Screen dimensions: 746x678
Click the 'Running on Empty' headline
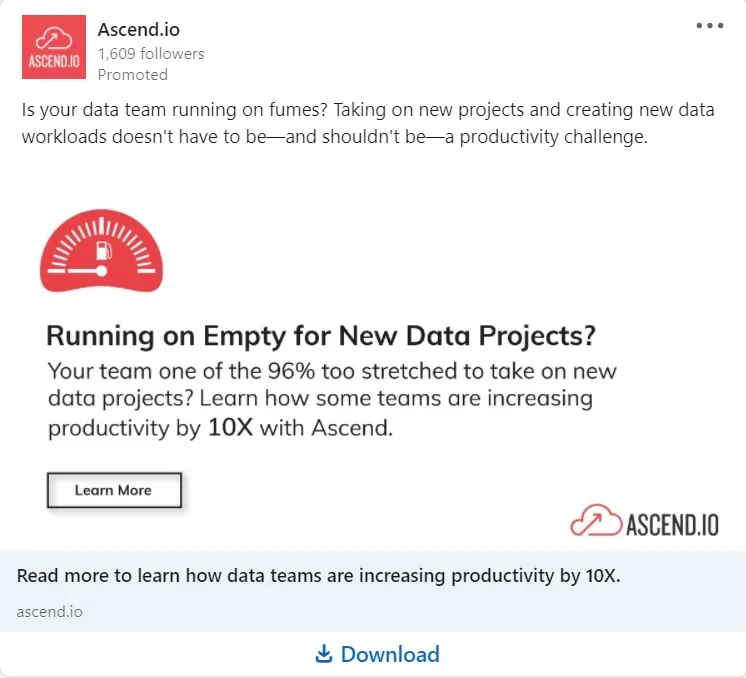(x=321, y=336)
